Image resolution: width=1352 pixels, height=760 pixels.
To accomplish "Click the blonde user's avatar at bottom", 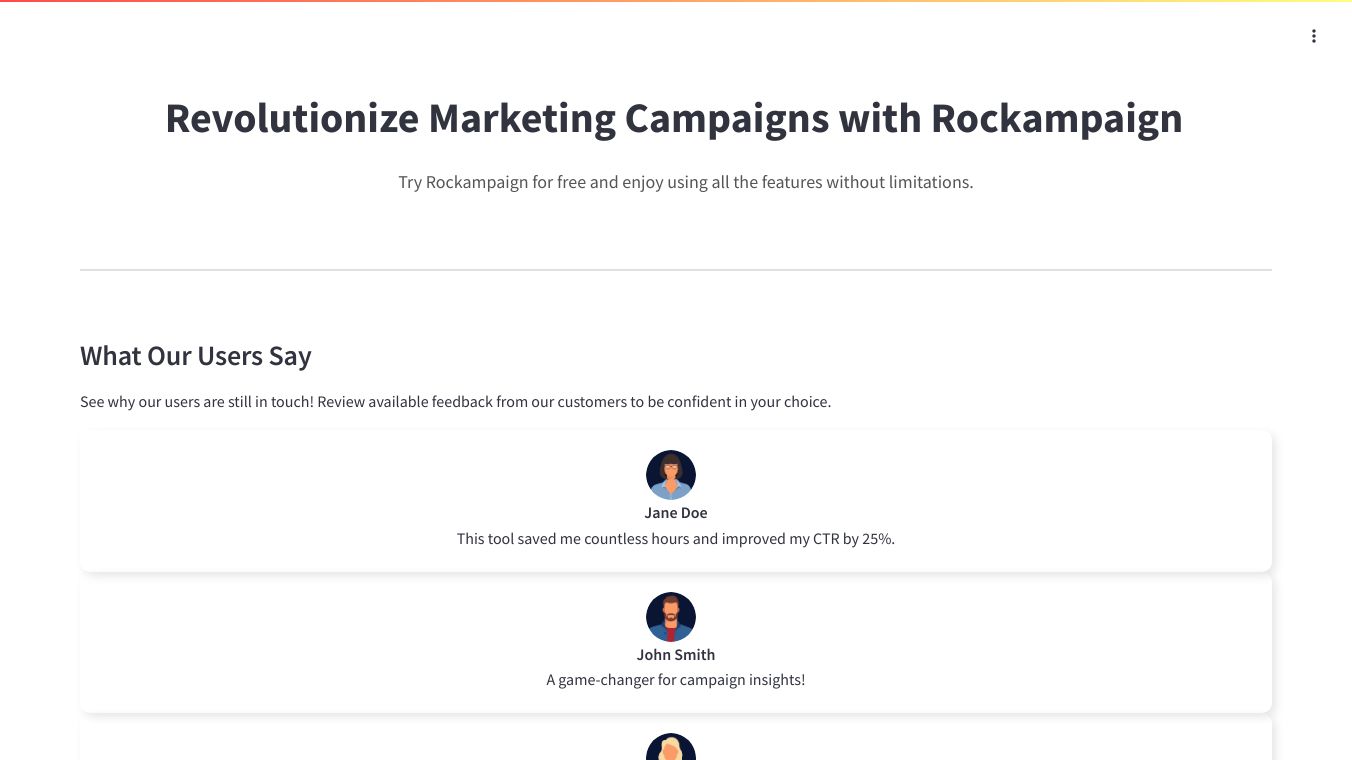I will click(x=670, y=747).
